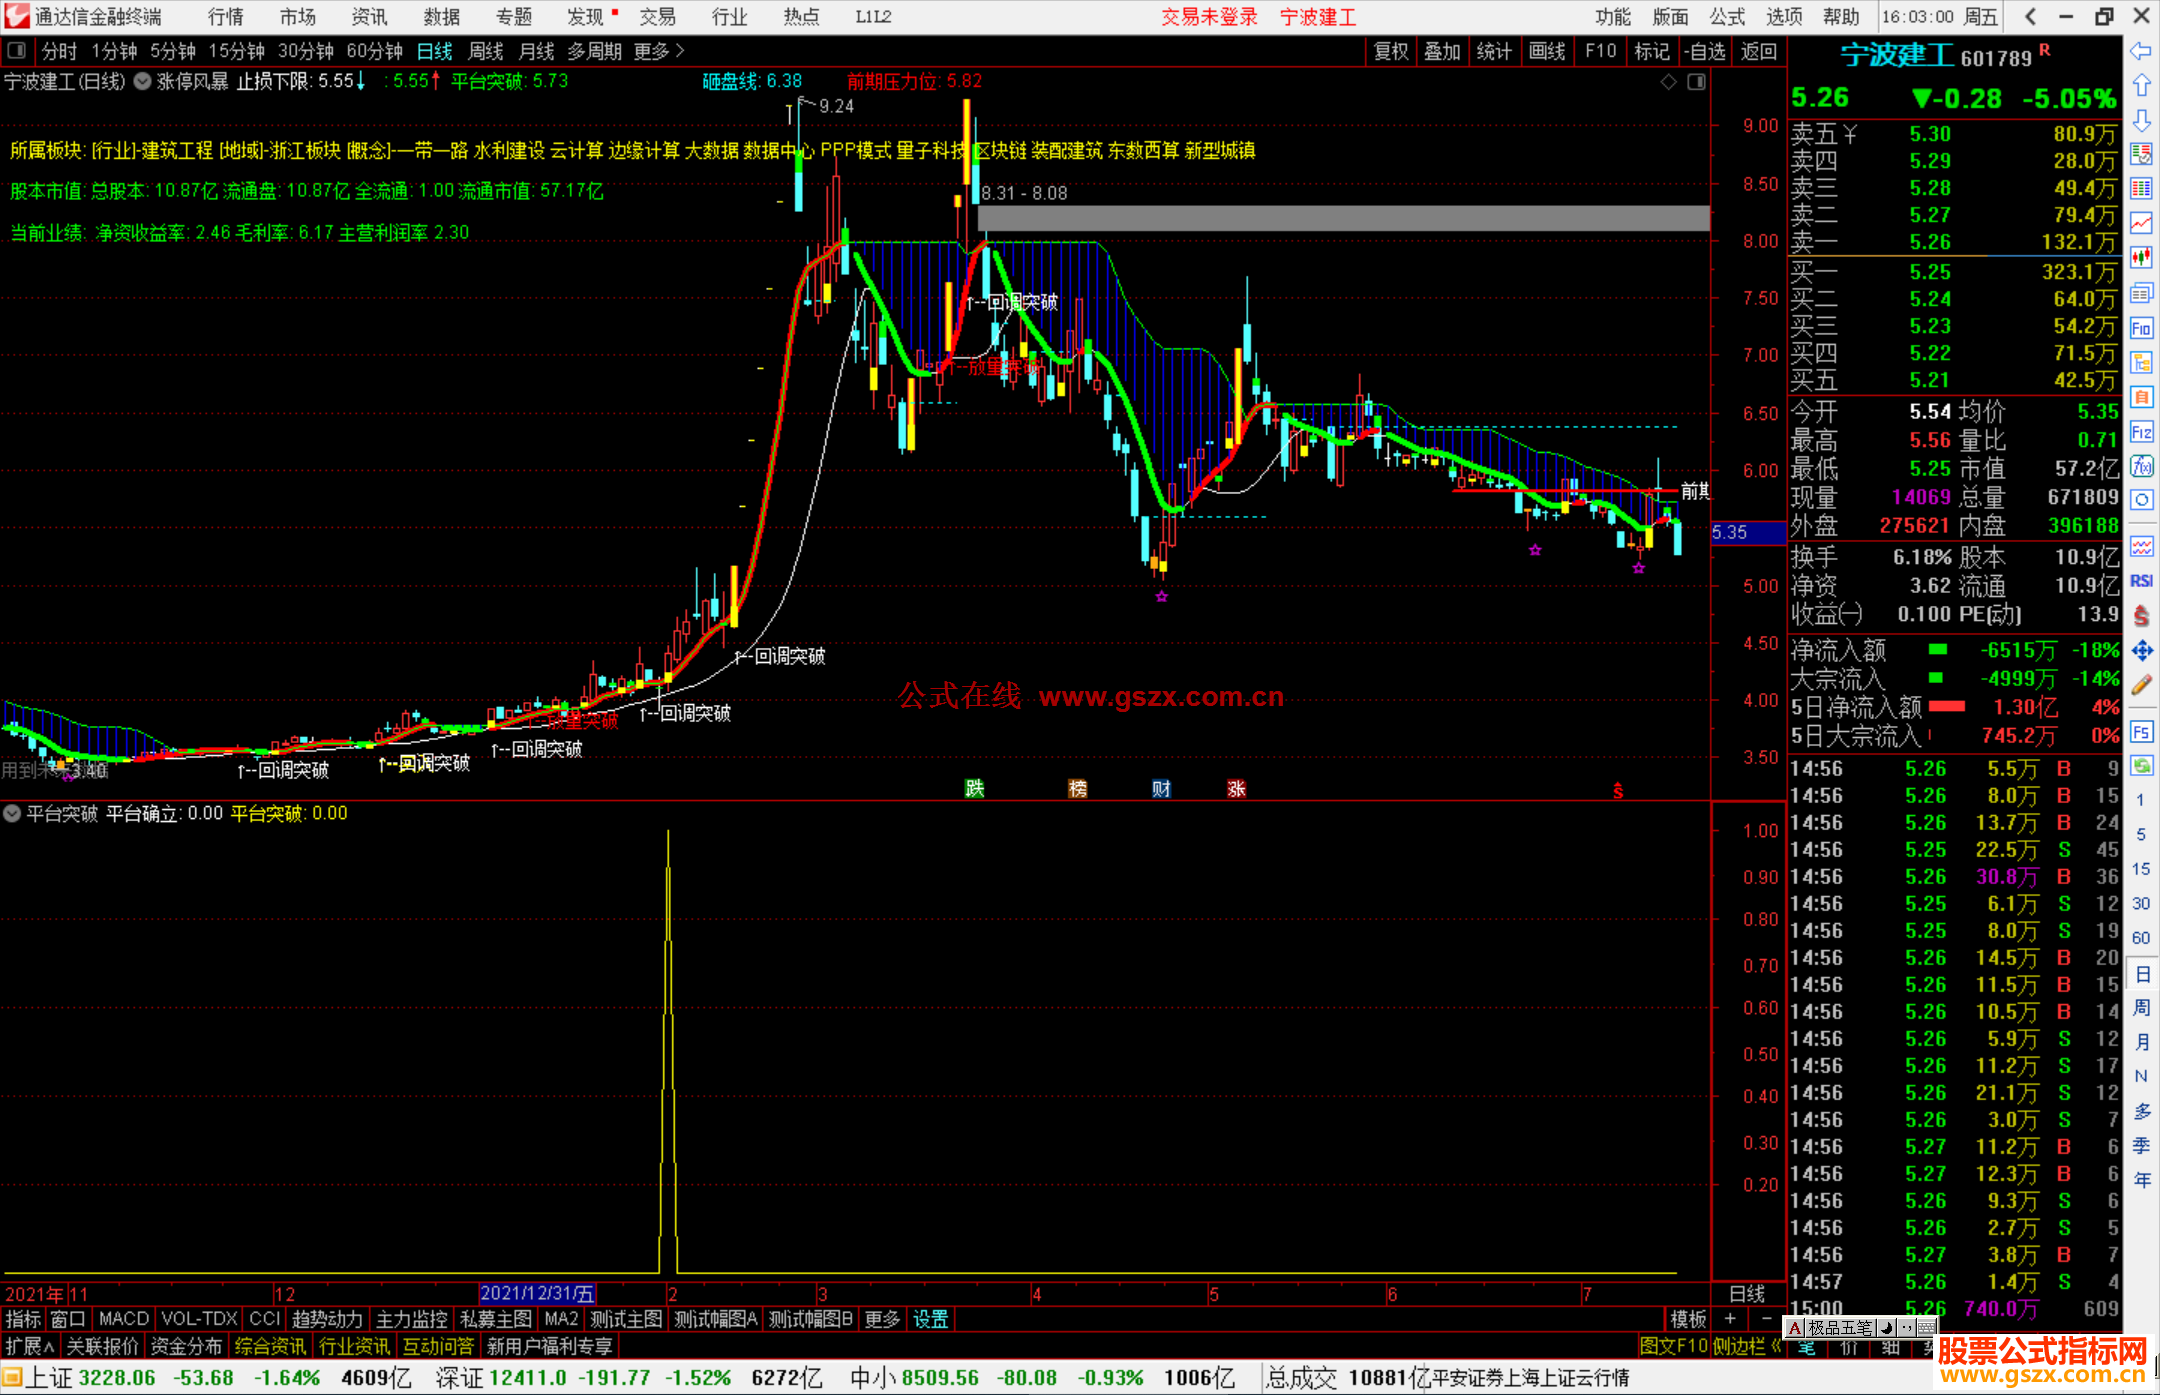Switch to candlestick chart icon in sidebar

point(2141,257)
